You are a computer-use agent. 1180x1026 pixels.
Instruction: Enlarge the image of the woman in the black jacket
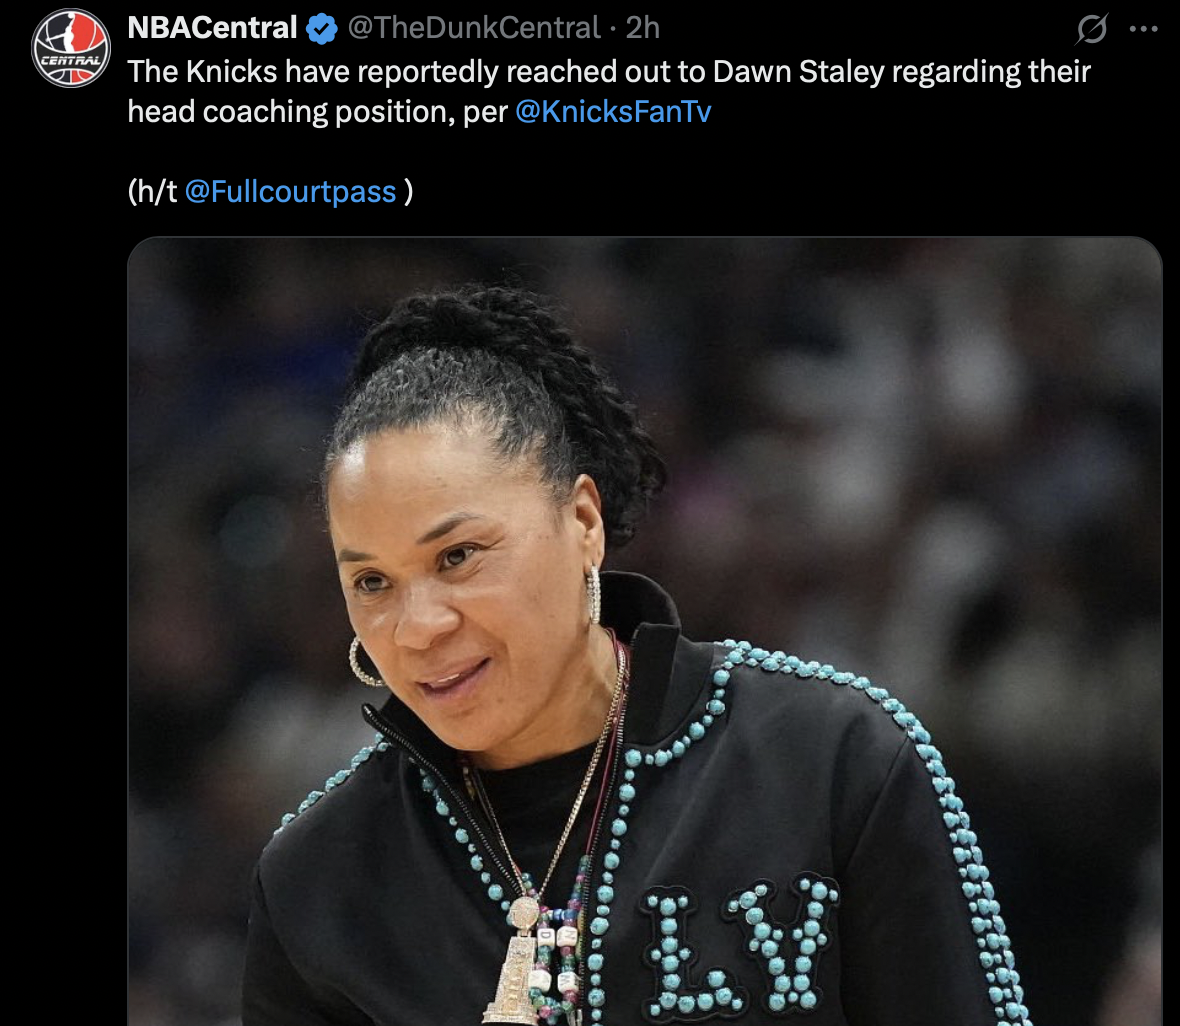(x=645, y=632)
